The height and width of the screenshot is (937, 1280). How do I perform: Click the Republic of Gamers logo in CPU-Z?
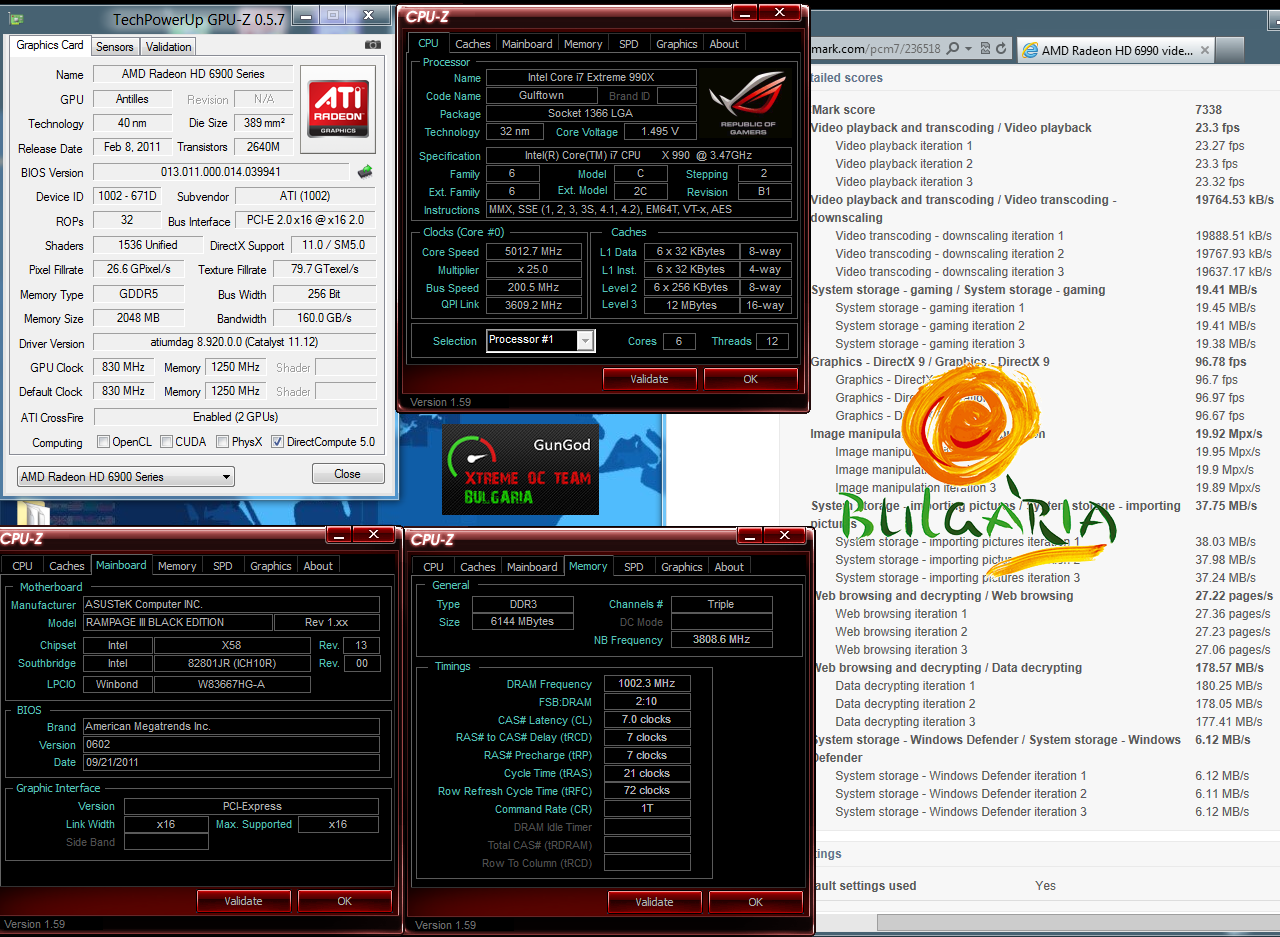coord(747,105)
